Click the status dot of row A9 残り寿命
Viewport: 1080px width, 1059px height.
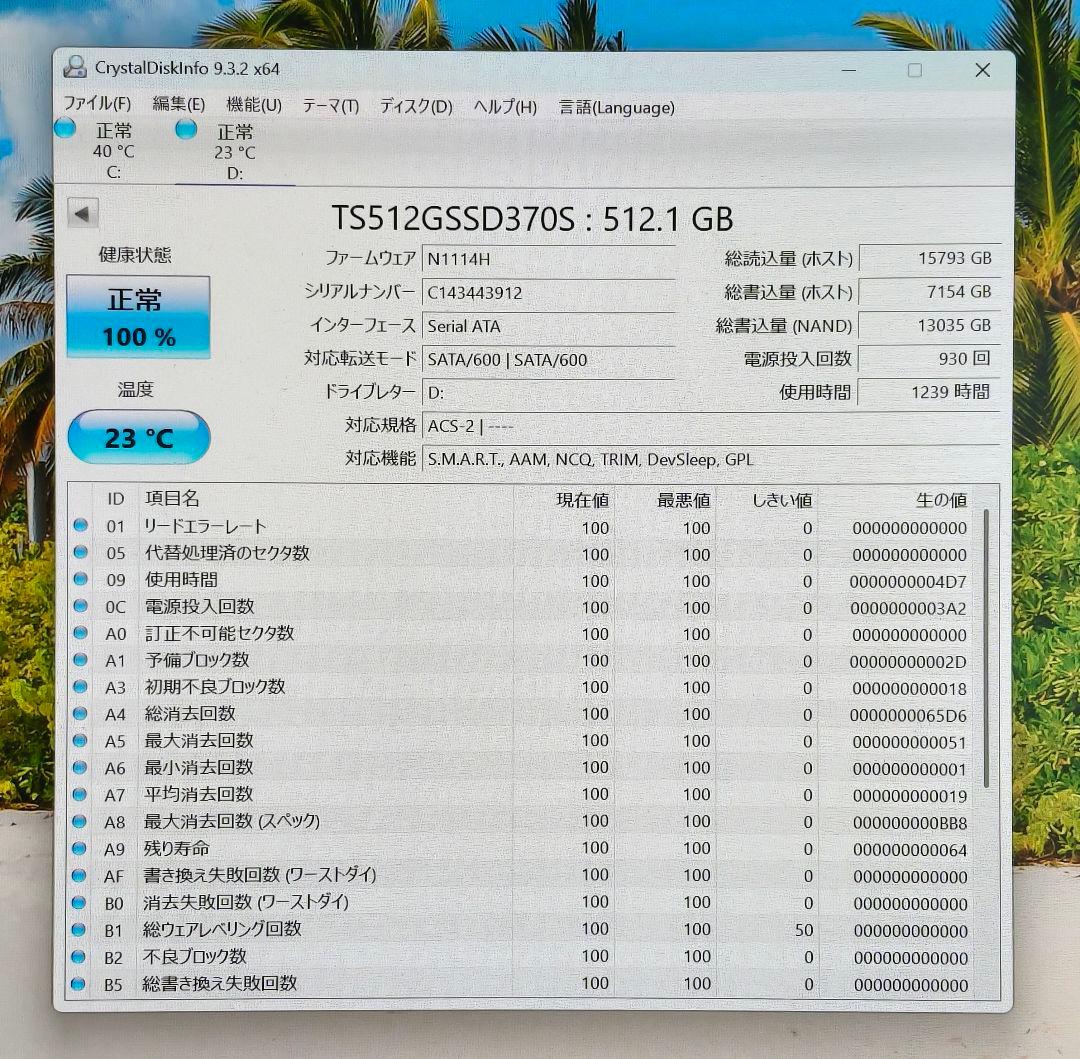(79, 848)
